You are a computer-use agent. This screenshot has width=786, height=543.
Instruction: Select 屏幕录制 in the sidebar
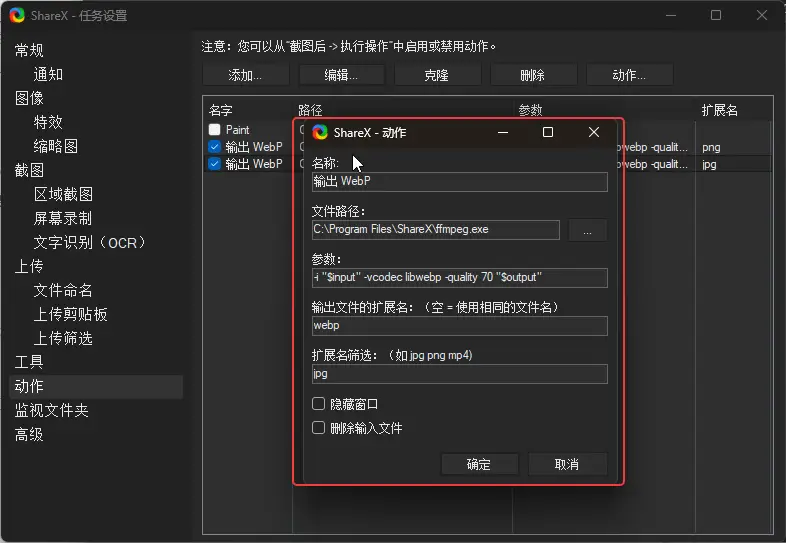click(x=63, y=219)
